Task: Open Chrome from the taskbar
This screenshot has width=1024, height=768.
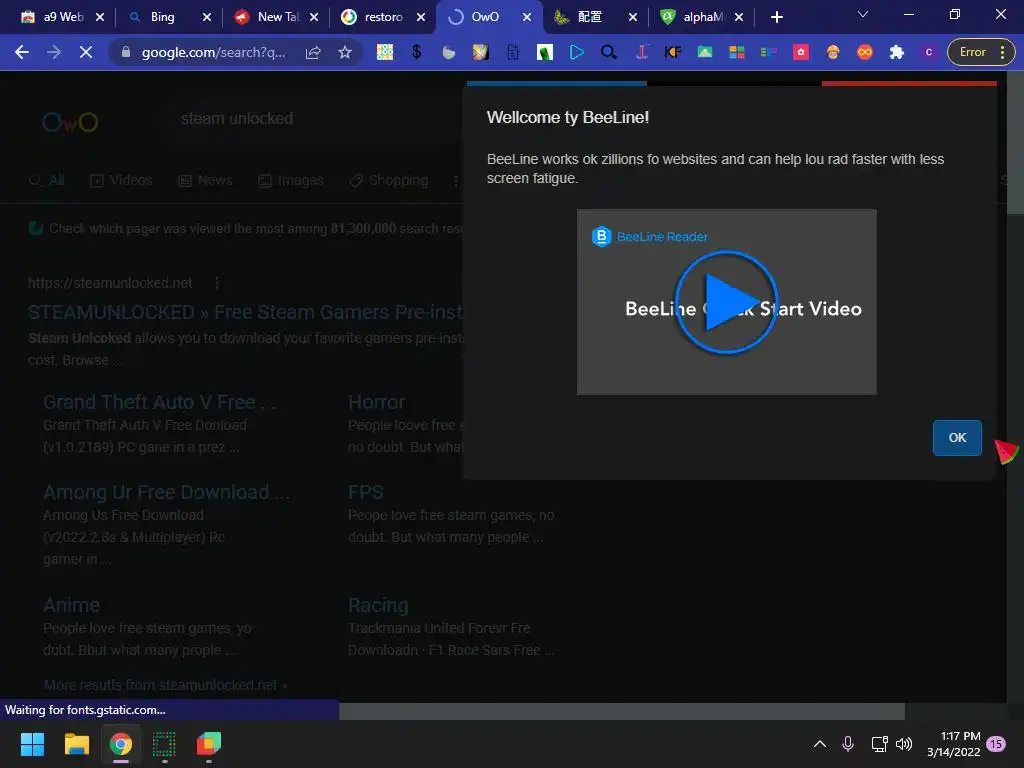Action: [121, 744]
